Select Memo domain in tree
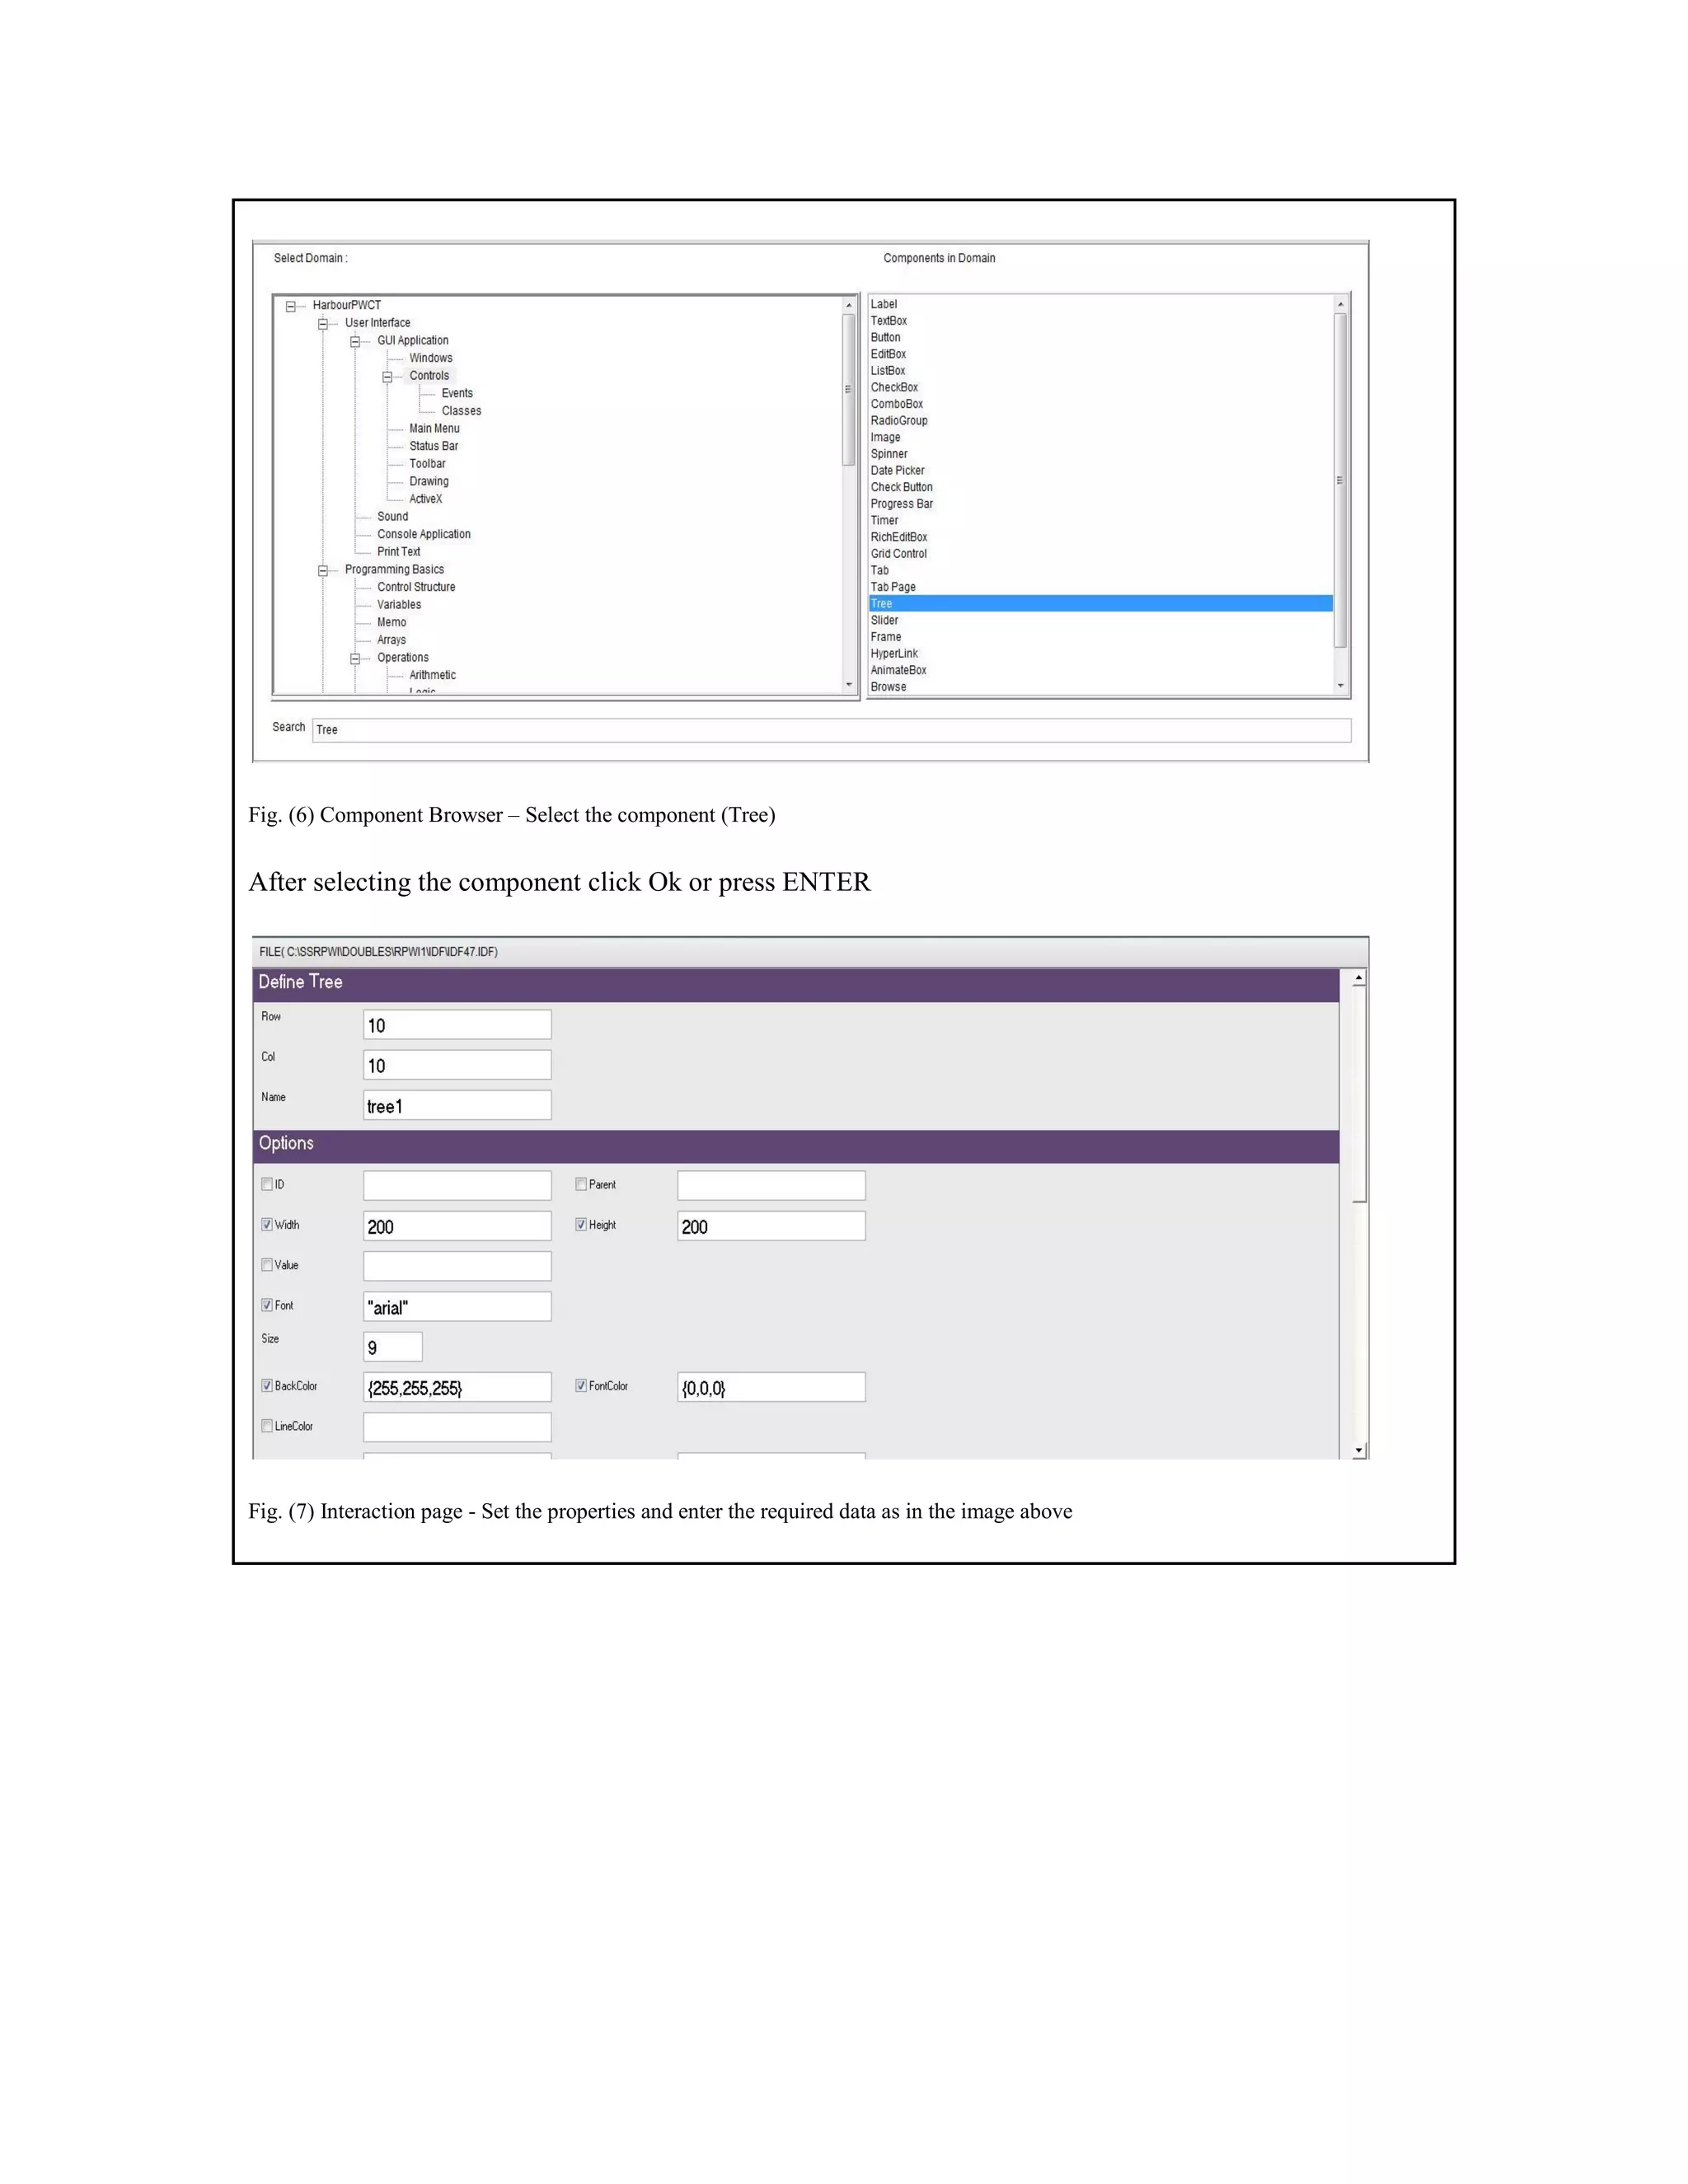The width and height of the screenshot is (1688, 2184). click(x=391, y=622)
